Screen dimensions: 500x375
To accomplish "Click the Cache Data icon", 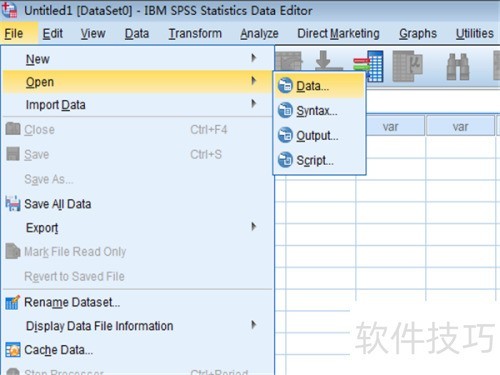I will 13,350.
